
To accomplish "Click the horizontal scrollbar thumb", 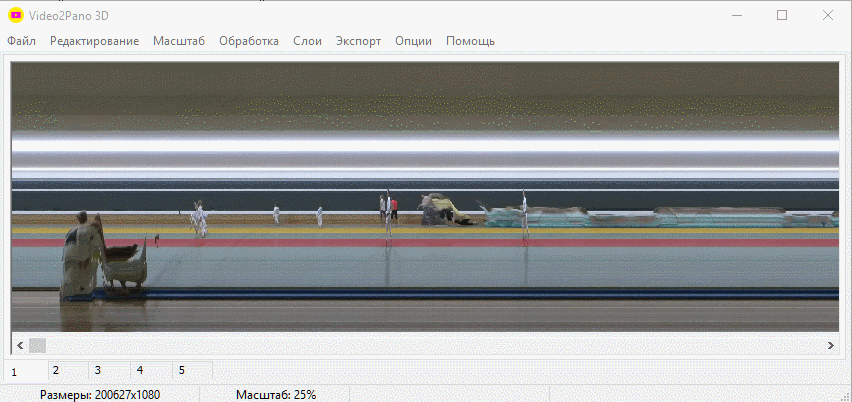I will pyautogui.click(x=37, y=345).
